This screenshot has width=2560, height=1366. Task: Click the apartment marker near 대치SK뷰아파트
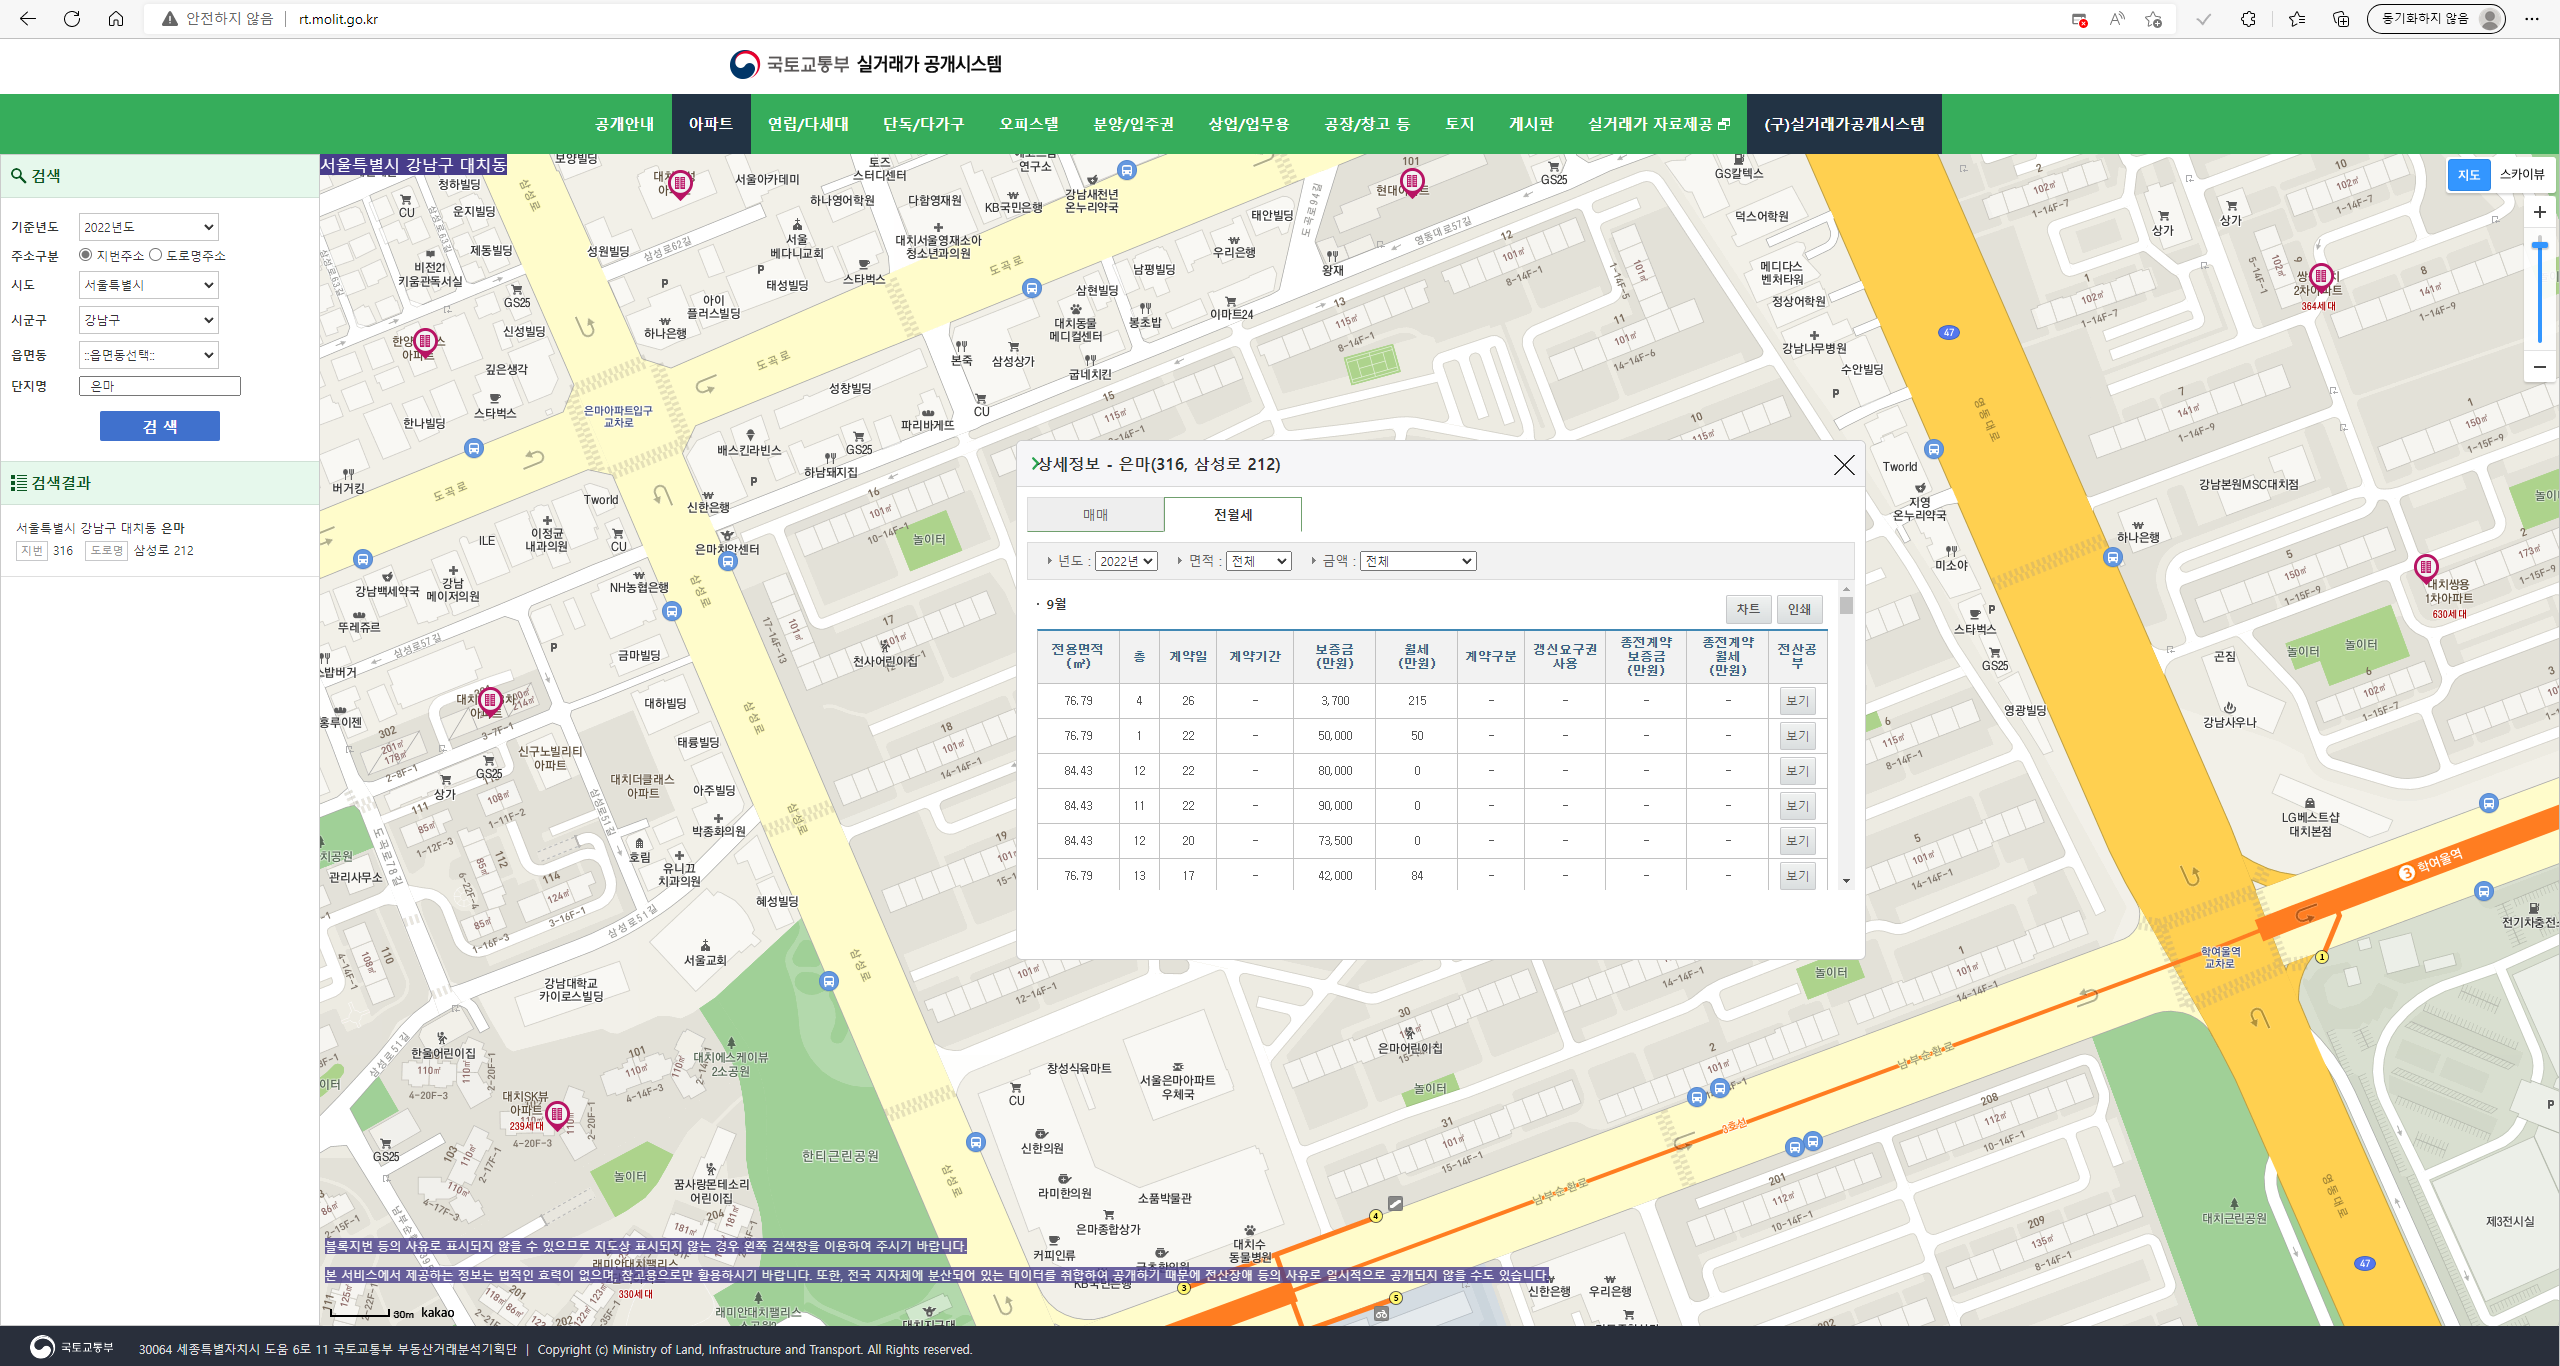[557, 1113]
